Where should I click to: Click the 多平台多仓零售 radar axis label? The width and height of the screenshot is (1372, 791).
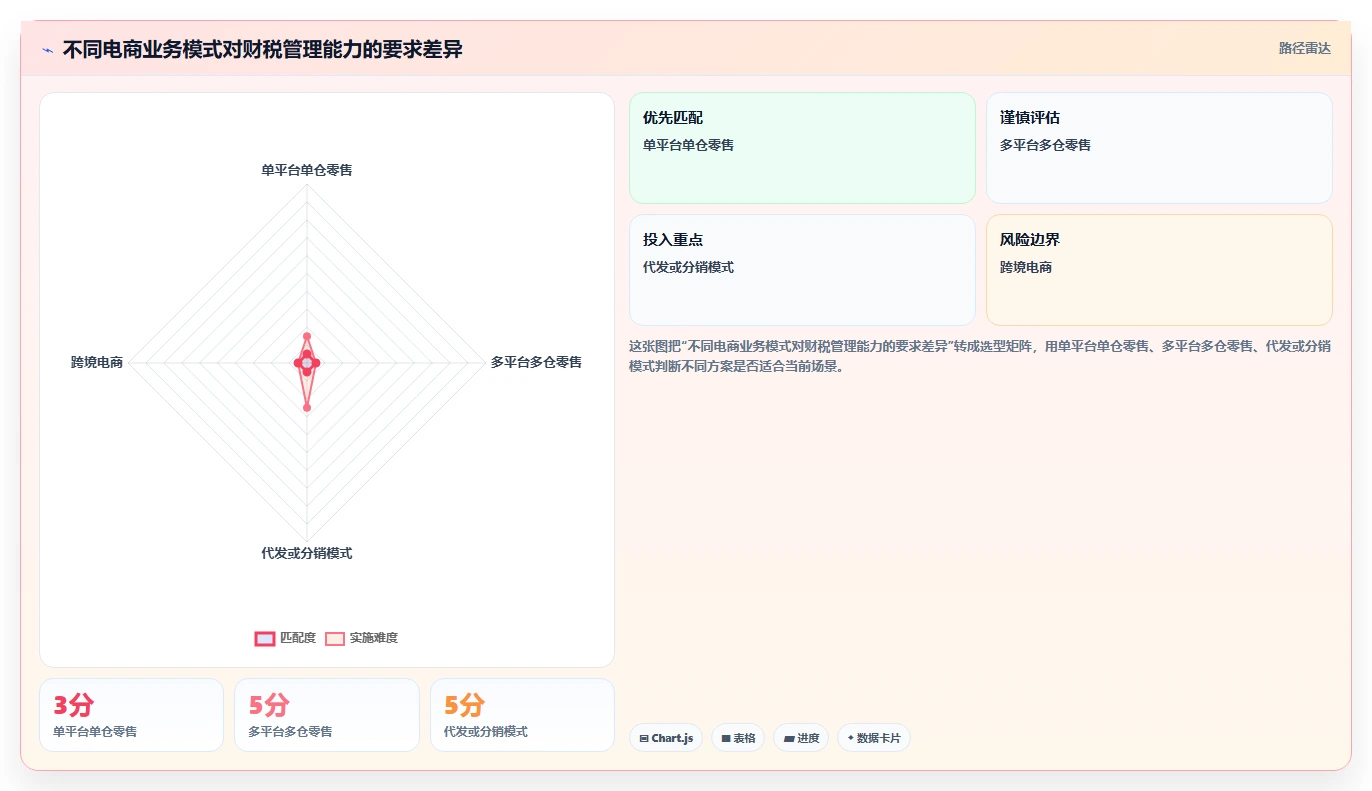click(x=536, y=362)
